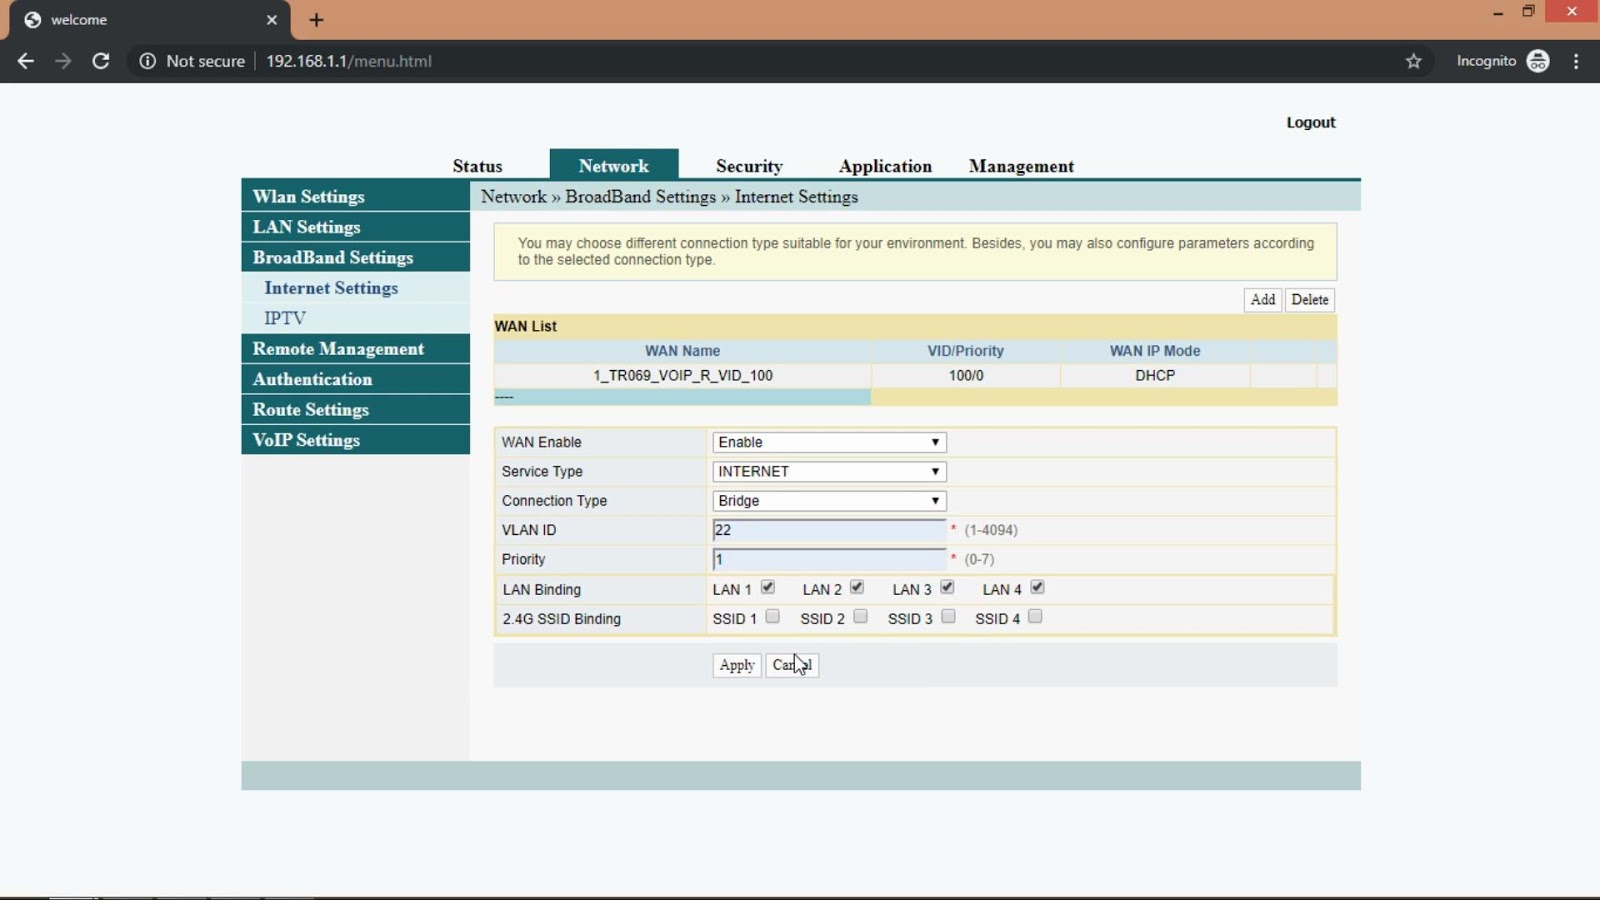Image resolution: width=1600 pixels, height=900 pixels.
Task: Click the Apply button
Action: (737, 665)
